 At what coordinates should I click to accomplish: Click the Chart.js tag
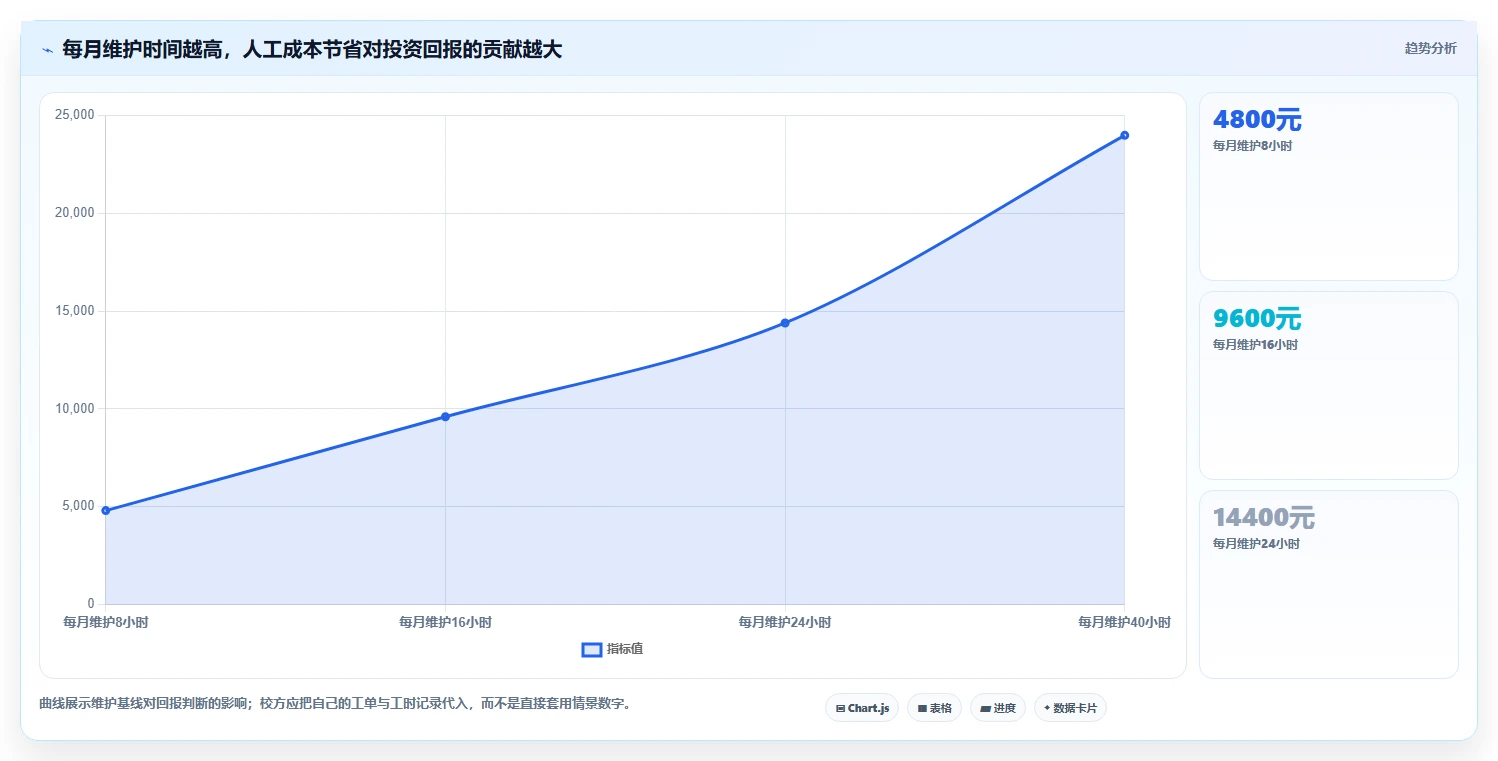point(862,708)
